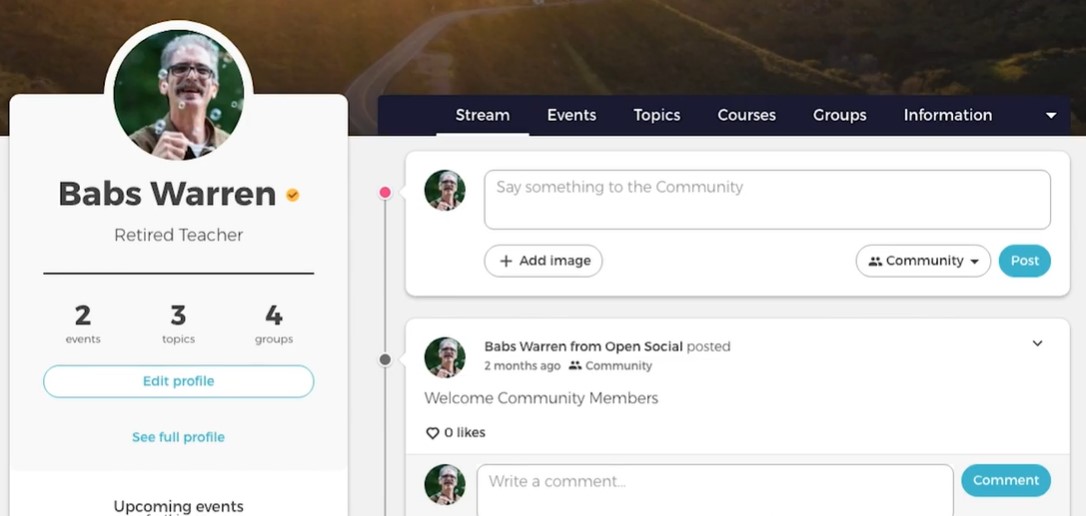Open the Community visibility dropdown

tap(923, 261)
